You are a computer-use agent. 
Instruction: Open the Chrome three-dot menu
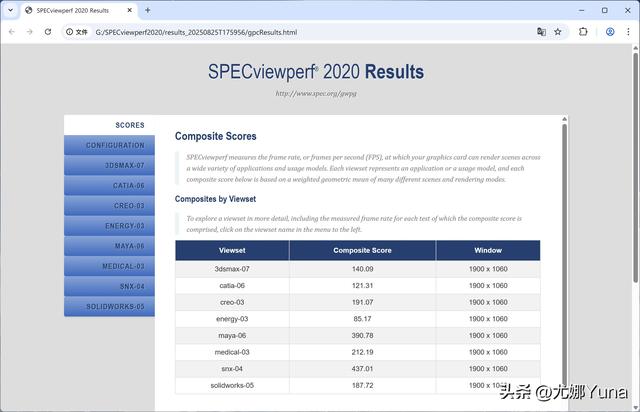click(628, 32)
